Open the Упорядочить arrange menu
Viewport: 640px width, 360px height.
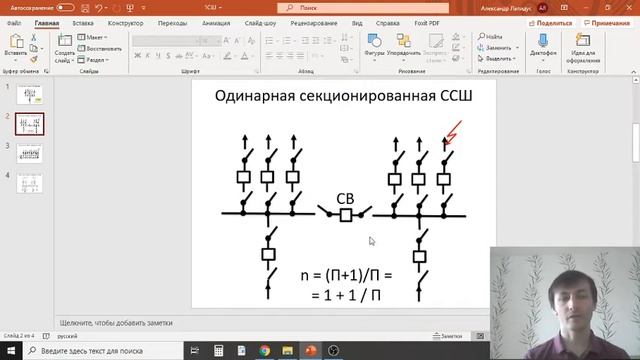(x=404, y=48)
